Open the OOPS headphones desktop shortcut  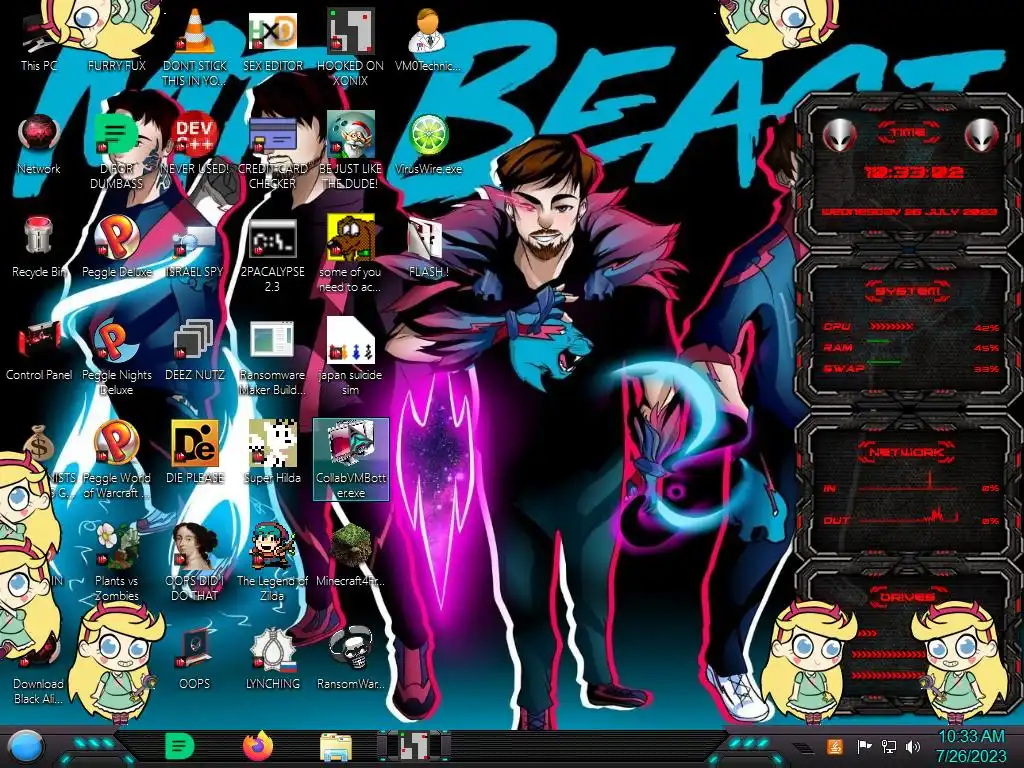(x=195, y=660)
